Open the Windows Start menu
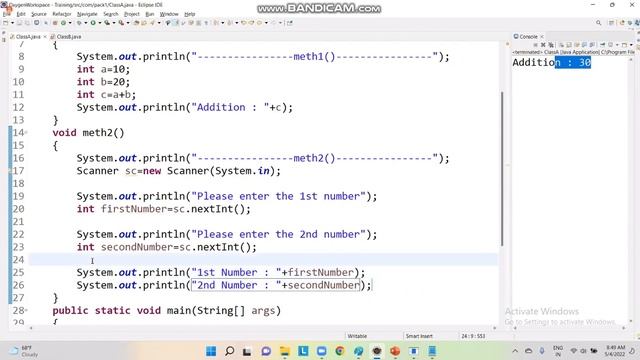This screenshot has width=640, height=360. tap(211, 351)
